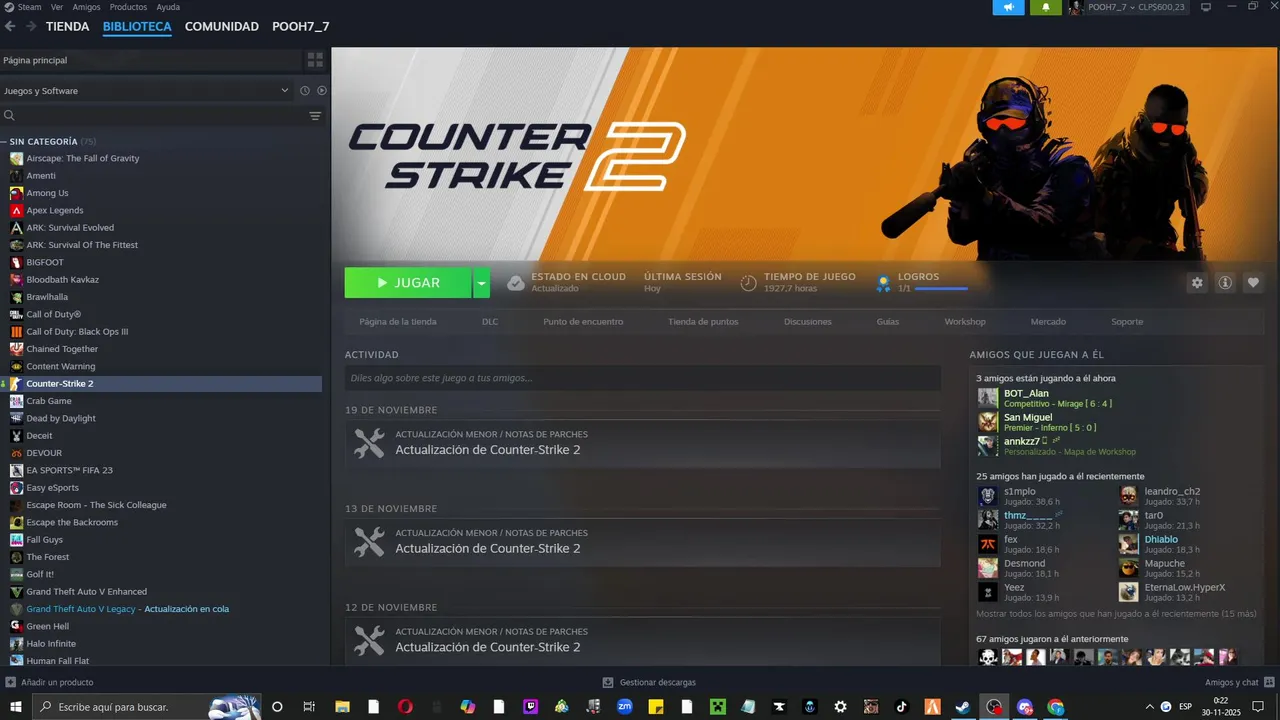
Task: Open the Zoom taskbar icon
Action: coord(624,707)
